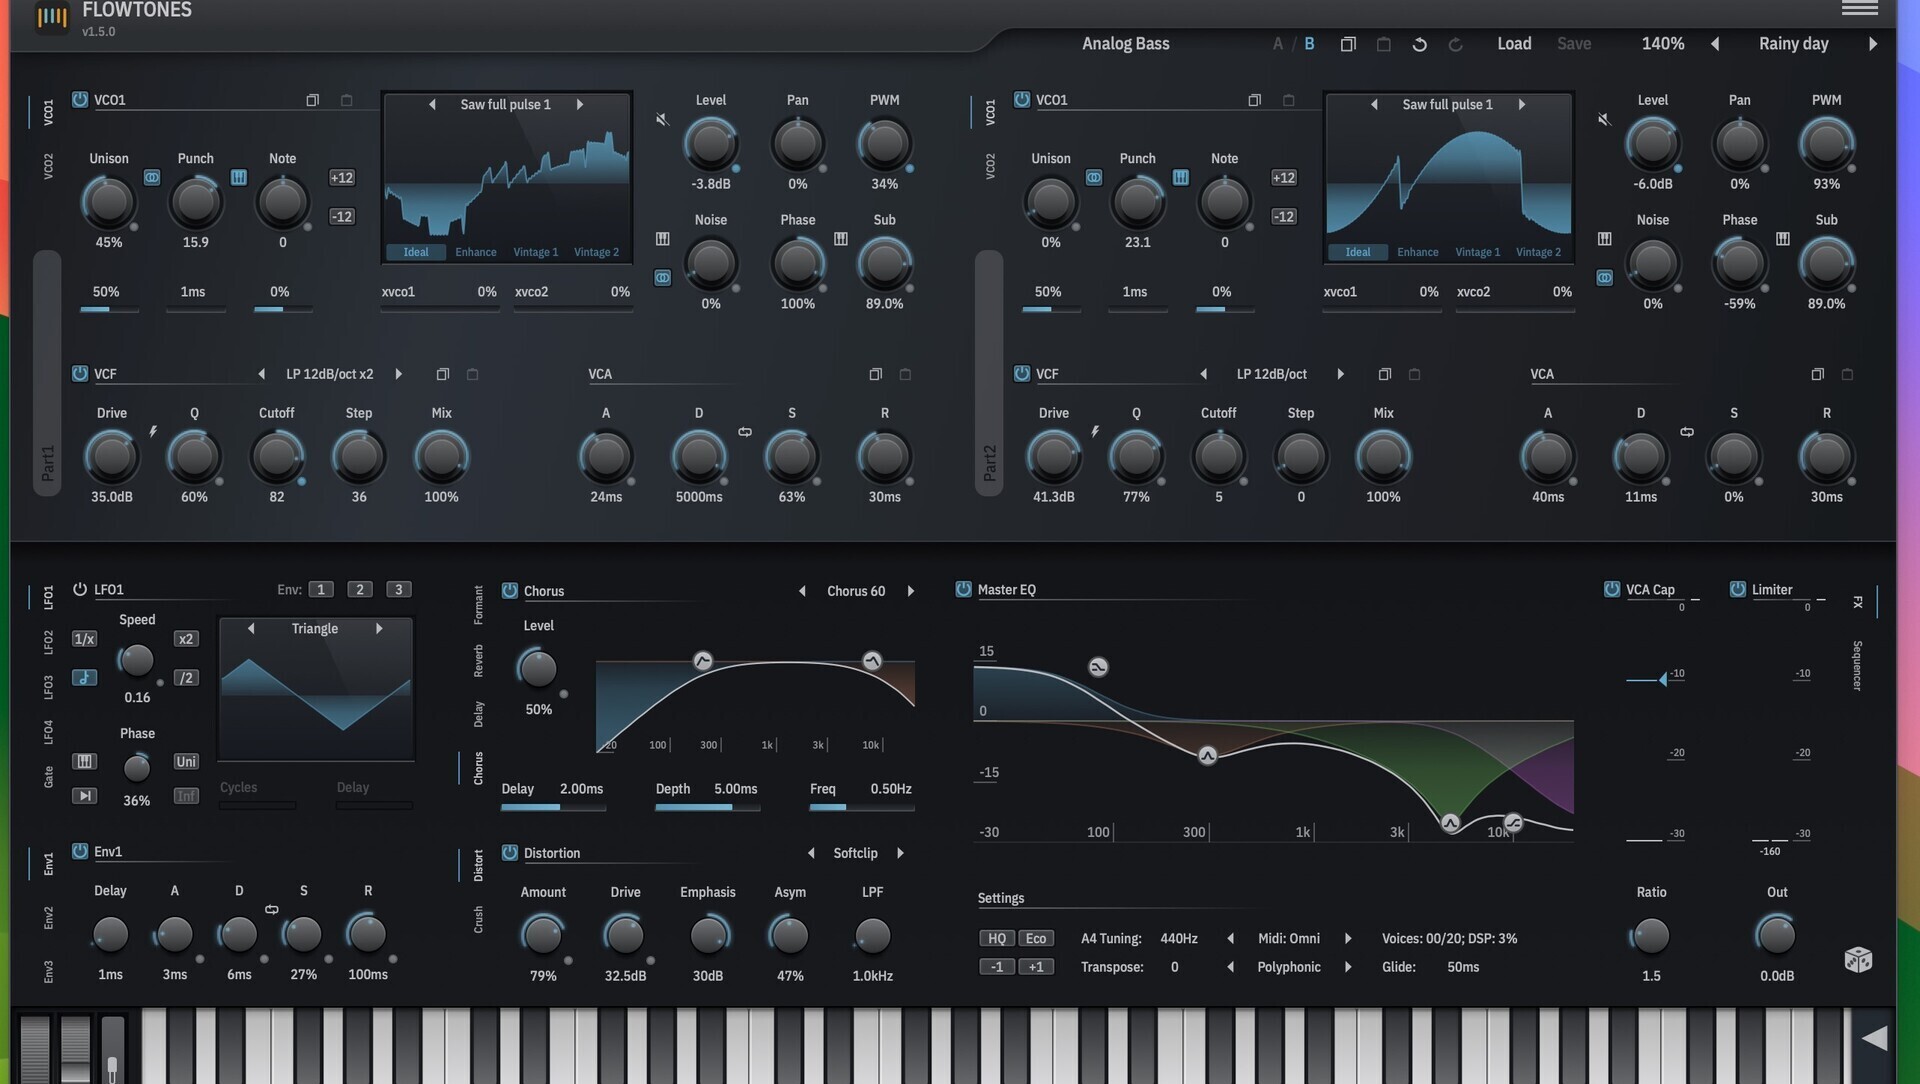Select the B preset slot

click(x=1309, y=44)
